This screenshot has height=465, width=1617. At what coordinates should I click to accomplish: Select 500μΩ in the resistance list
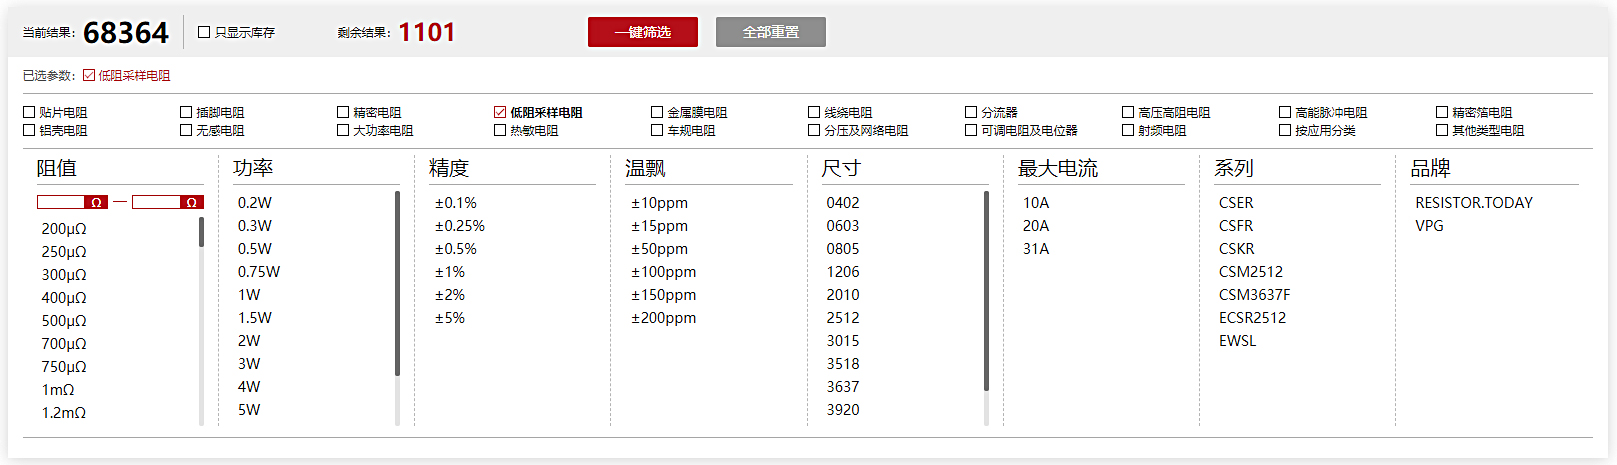64,321
